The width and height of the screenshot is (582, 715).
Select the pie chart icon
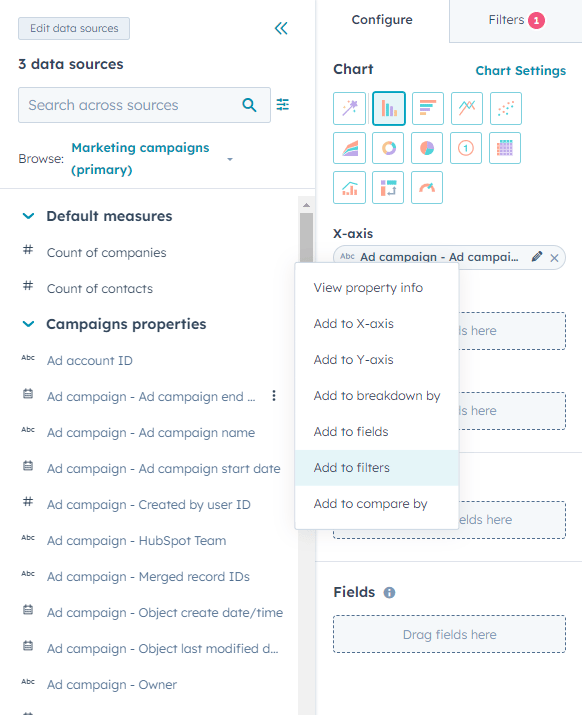pos(427,148)
